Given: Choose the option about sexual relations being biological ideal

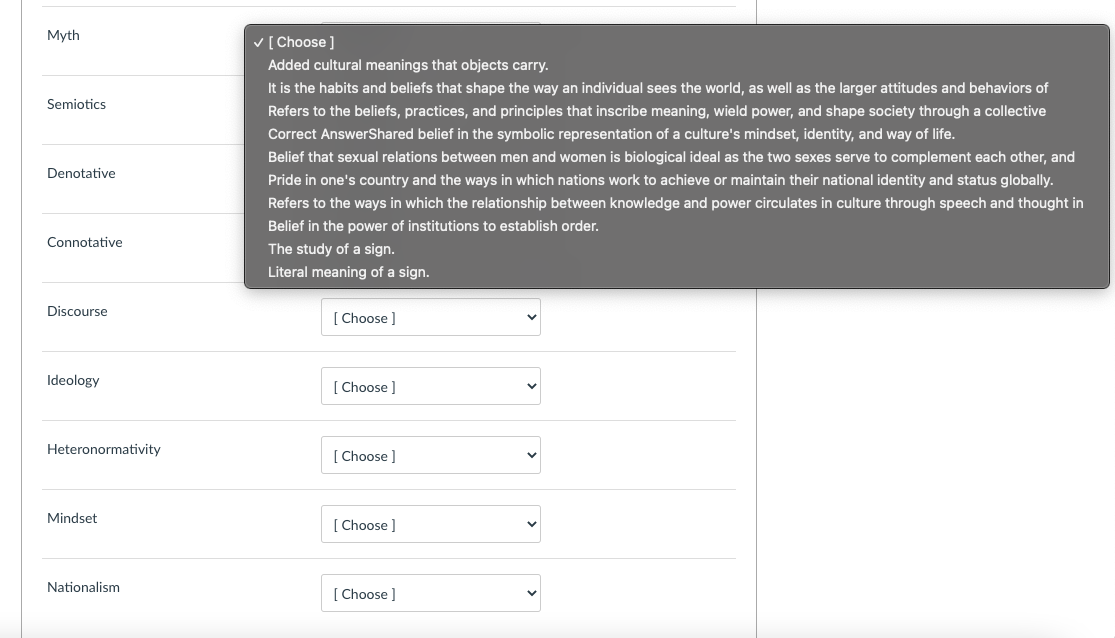Looking at the screenshot, I should tap(670, 156).
